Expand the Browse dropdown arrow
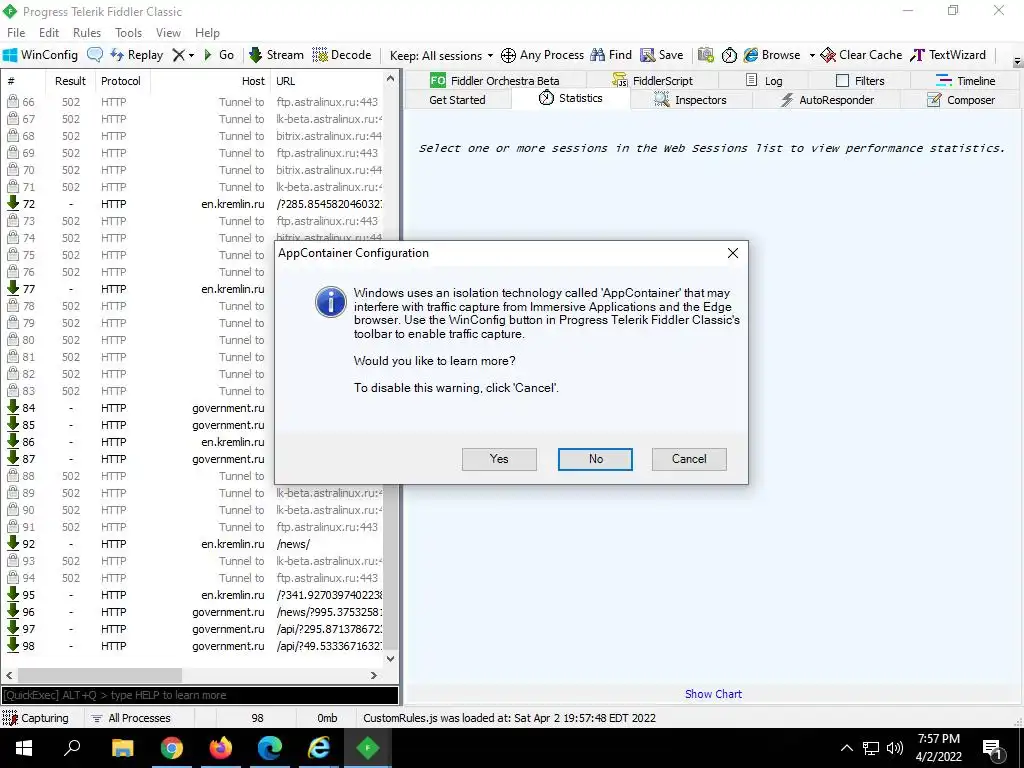The width and height of the screenshot is (1024, 768). (812, 56)
